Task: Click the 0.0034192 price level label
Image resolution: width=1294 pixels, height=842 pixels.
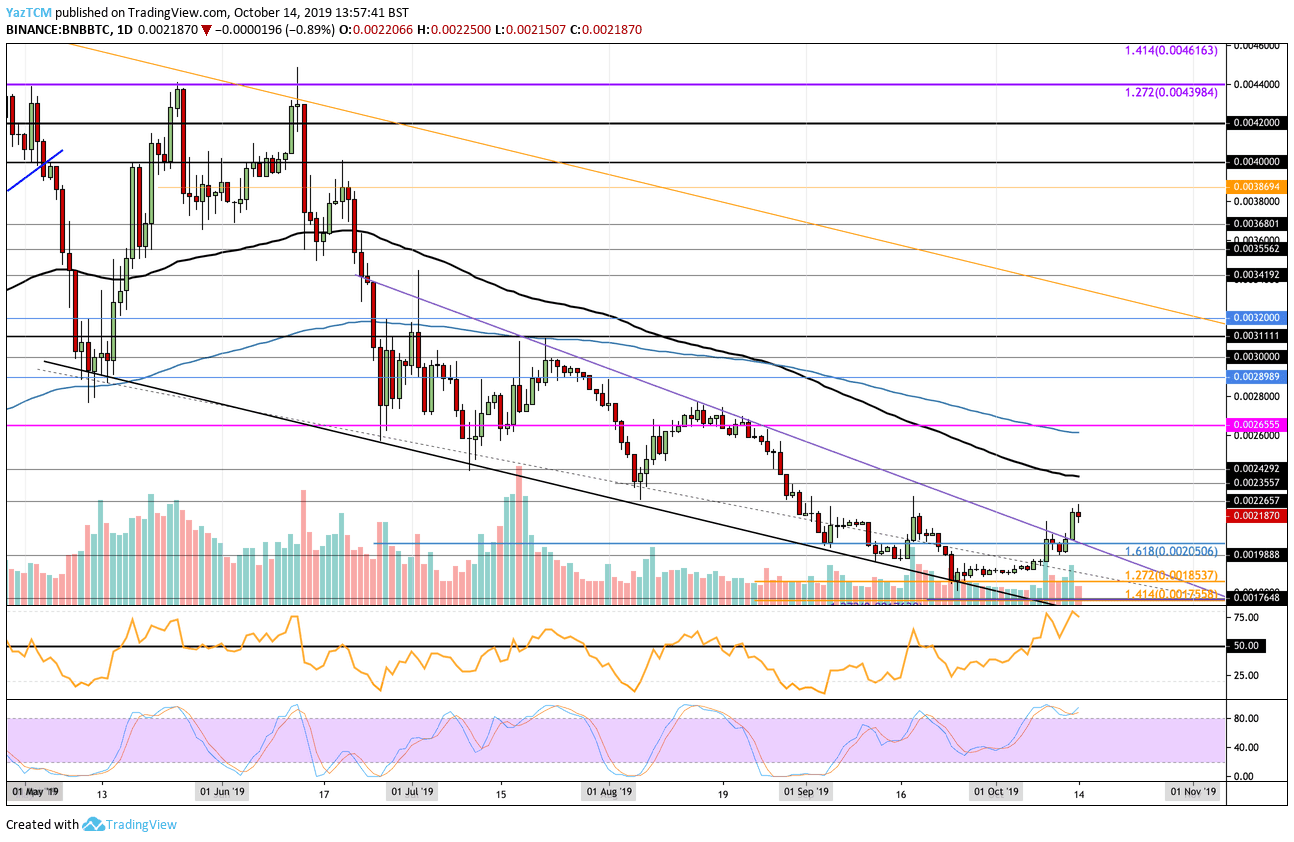Action: pos(1257,274)
